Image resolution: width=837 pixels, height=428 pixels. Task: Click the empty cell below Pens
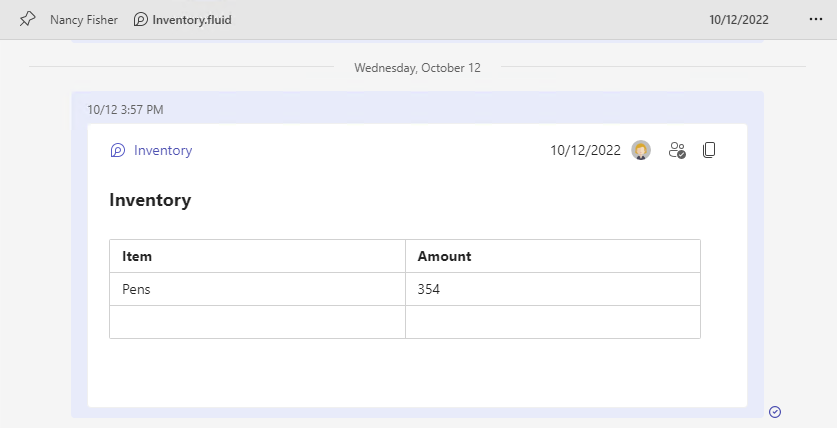point(257,322)
